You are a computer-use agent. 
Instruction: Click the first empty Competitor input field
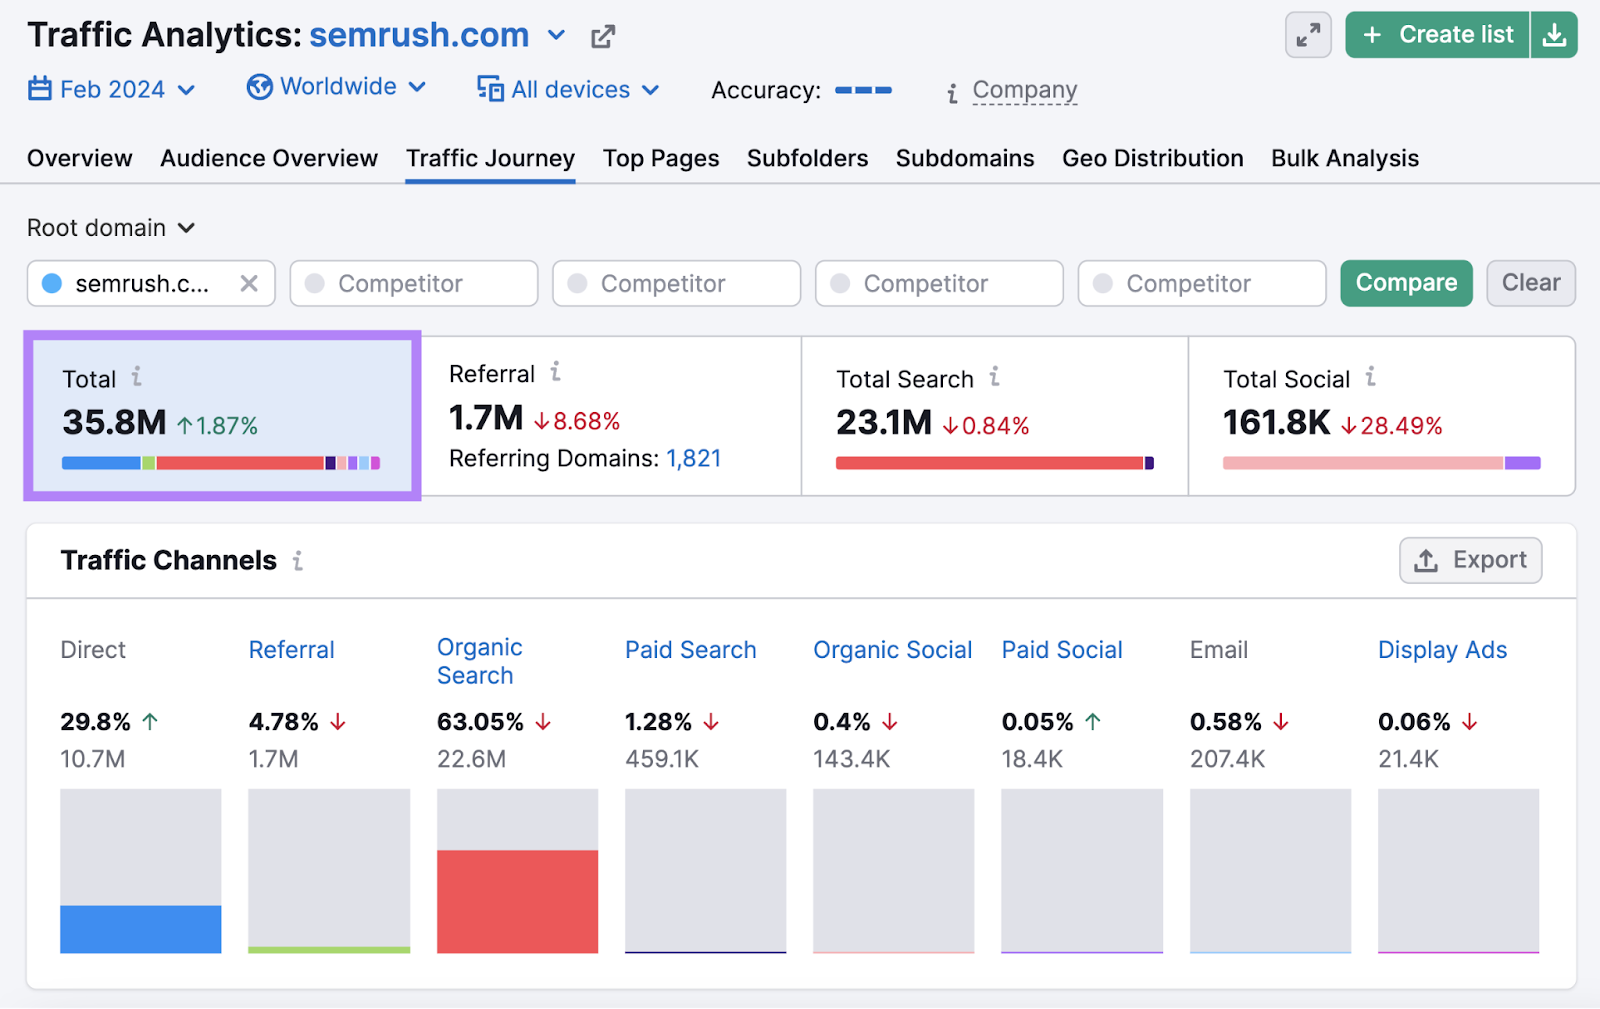coord(413,283)
